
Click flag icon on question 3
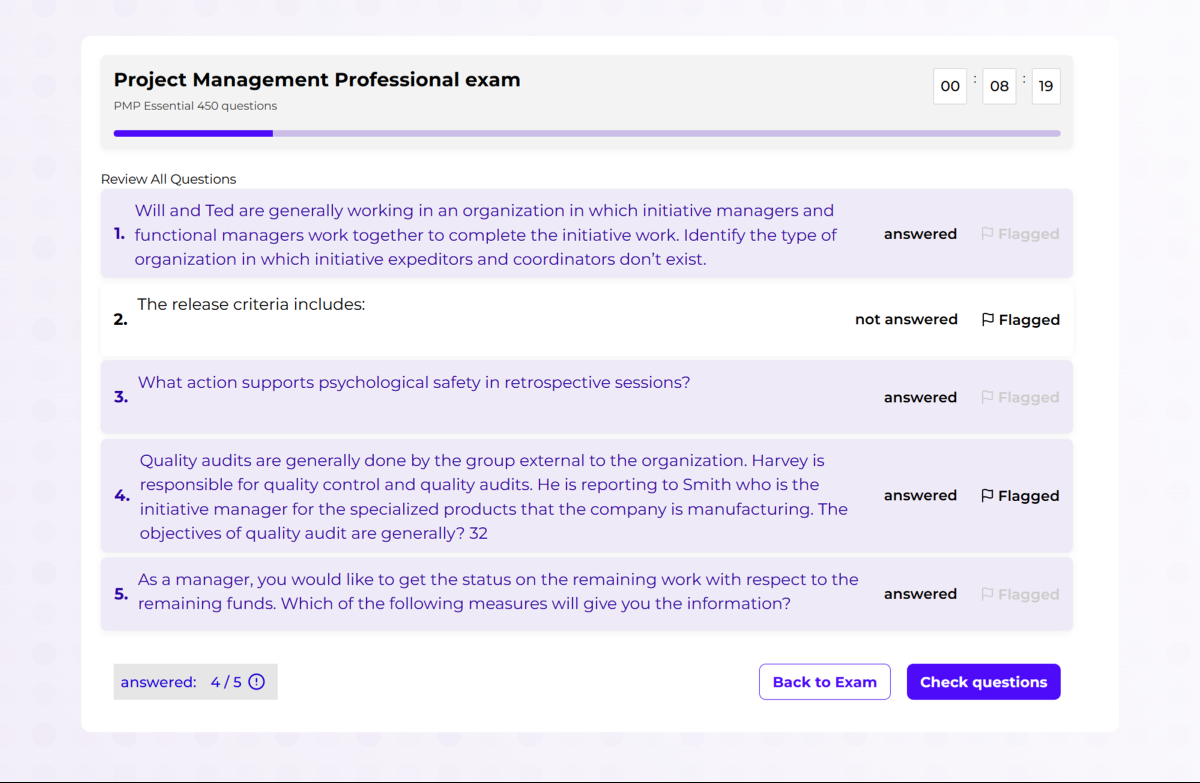pos(987,397)
